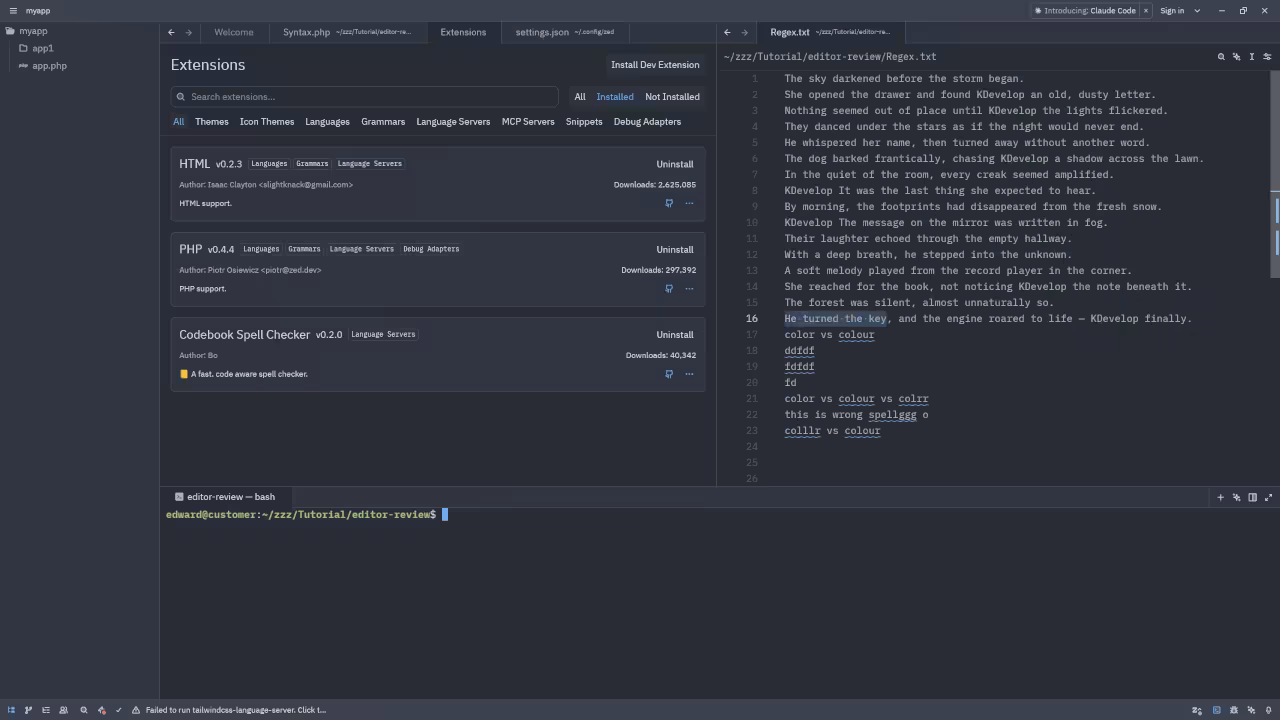Image resolution: width=1280 pixels, height=720 pixels.
Task: Focus the Search extensions field
Action: tap(365, 97)
